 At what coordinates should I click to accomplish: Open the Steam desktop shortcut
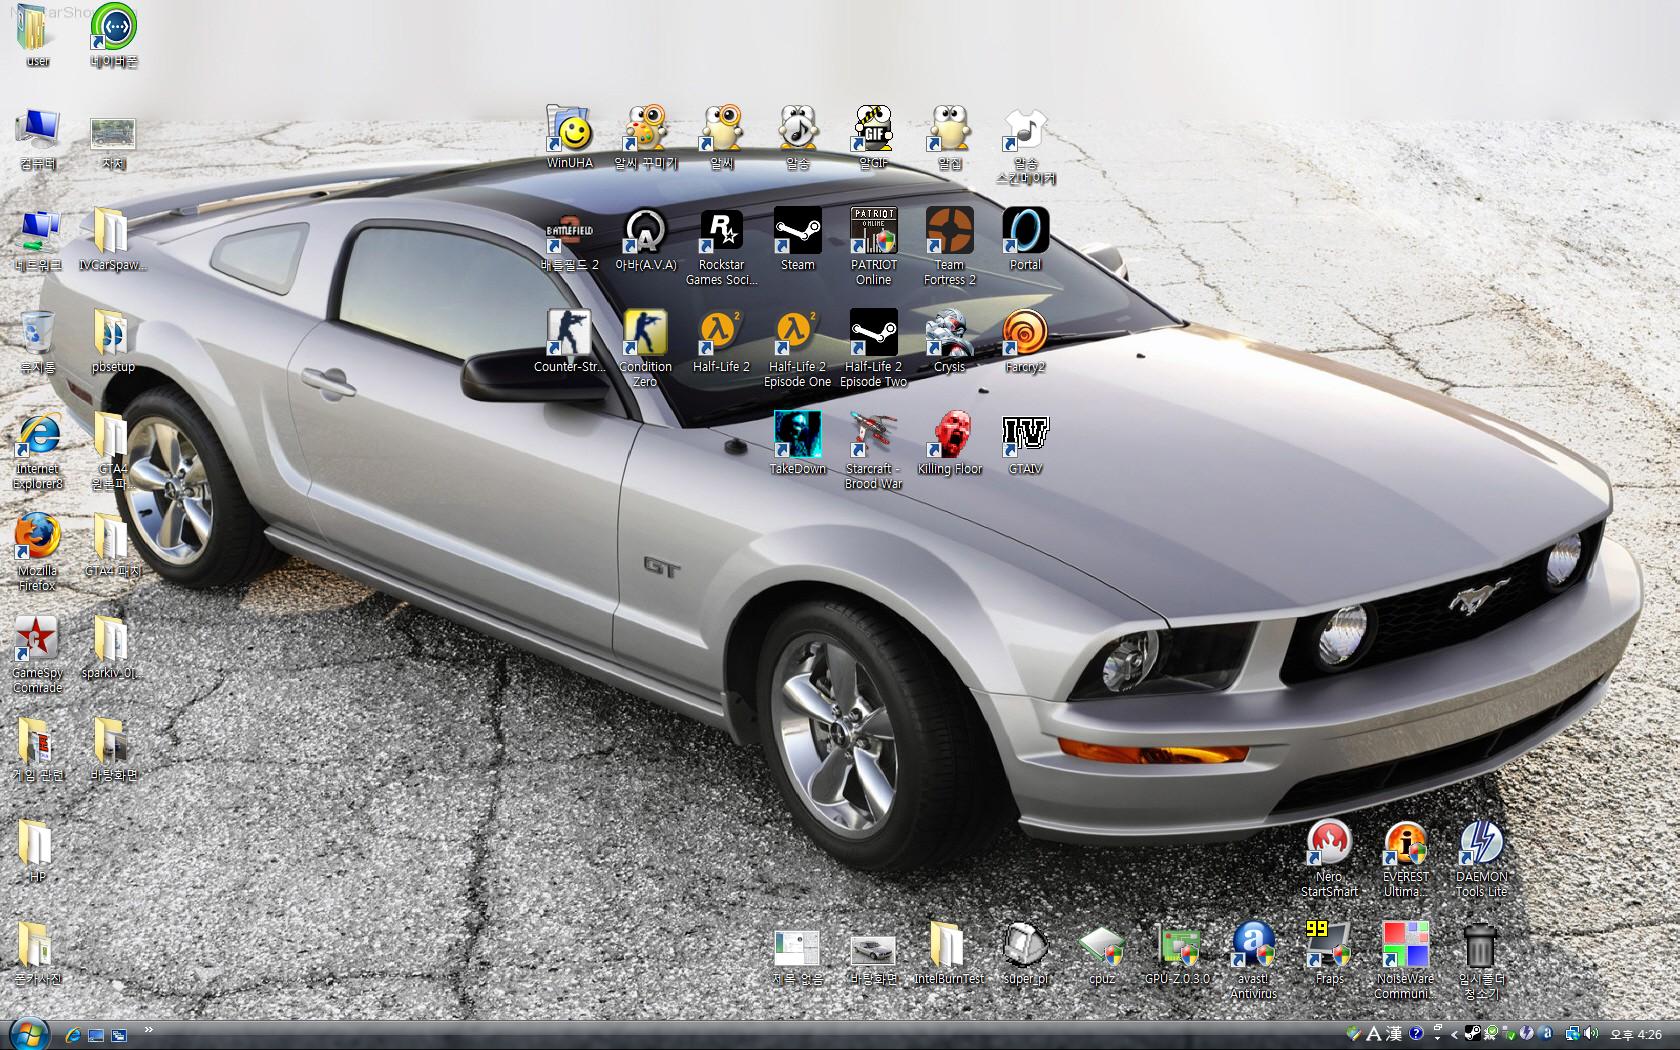tap(797, 232)
